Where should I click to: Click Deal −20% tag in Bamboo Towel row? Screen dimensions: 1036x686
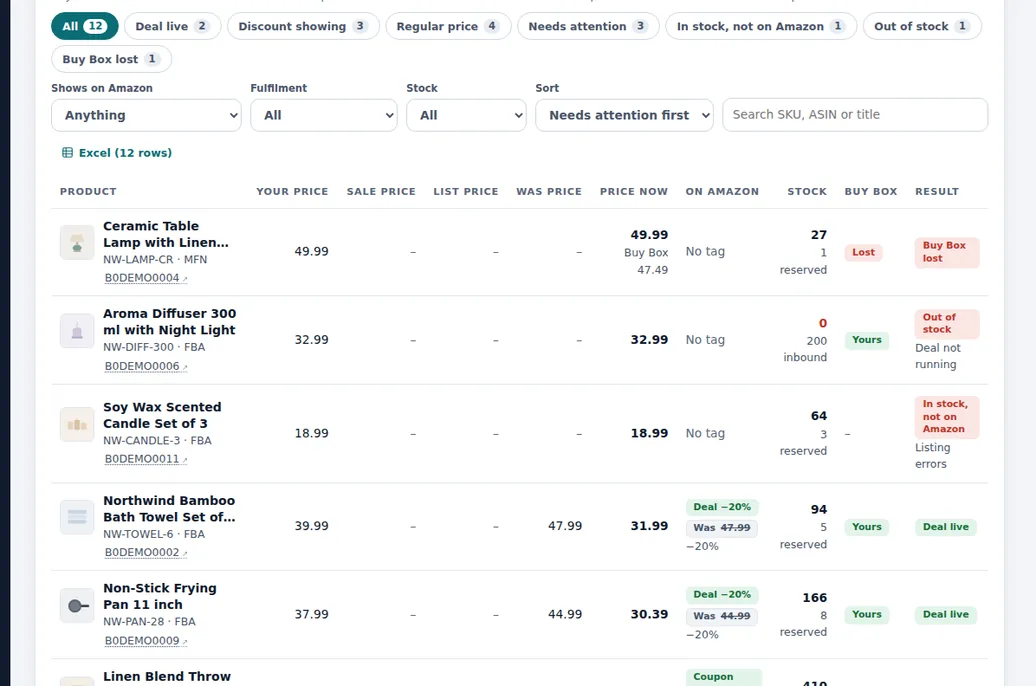(722, 507)
